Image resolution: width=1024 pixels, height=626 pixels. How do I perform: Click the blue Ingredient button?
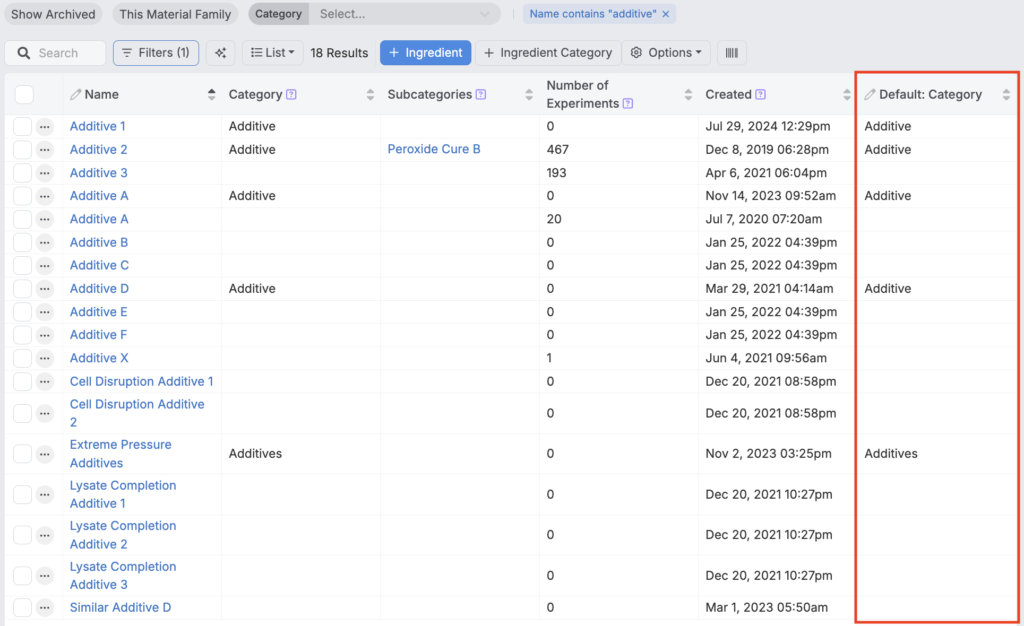425,53
